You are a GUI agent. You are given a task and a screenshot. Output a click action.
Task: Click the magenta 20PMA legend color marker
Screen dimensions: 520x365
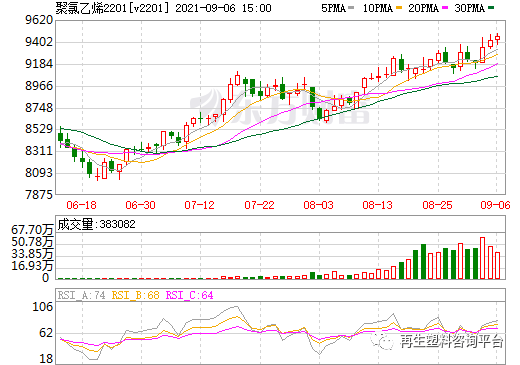point(445,7)
